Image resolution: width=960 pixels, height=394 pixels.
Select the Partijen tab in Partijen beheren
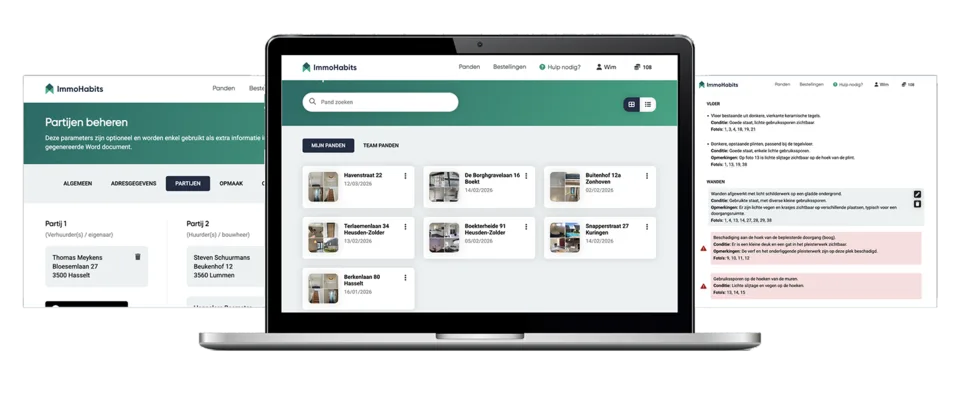pos(187,184)
